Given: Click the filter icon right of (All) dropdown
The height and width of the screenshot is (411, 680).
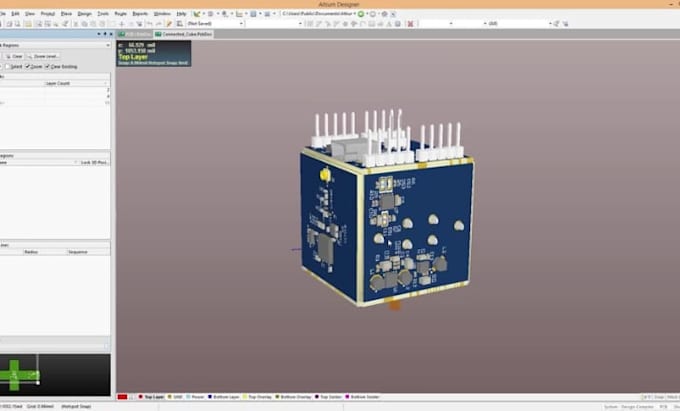Looking at the screenshot, I should 557,23.
